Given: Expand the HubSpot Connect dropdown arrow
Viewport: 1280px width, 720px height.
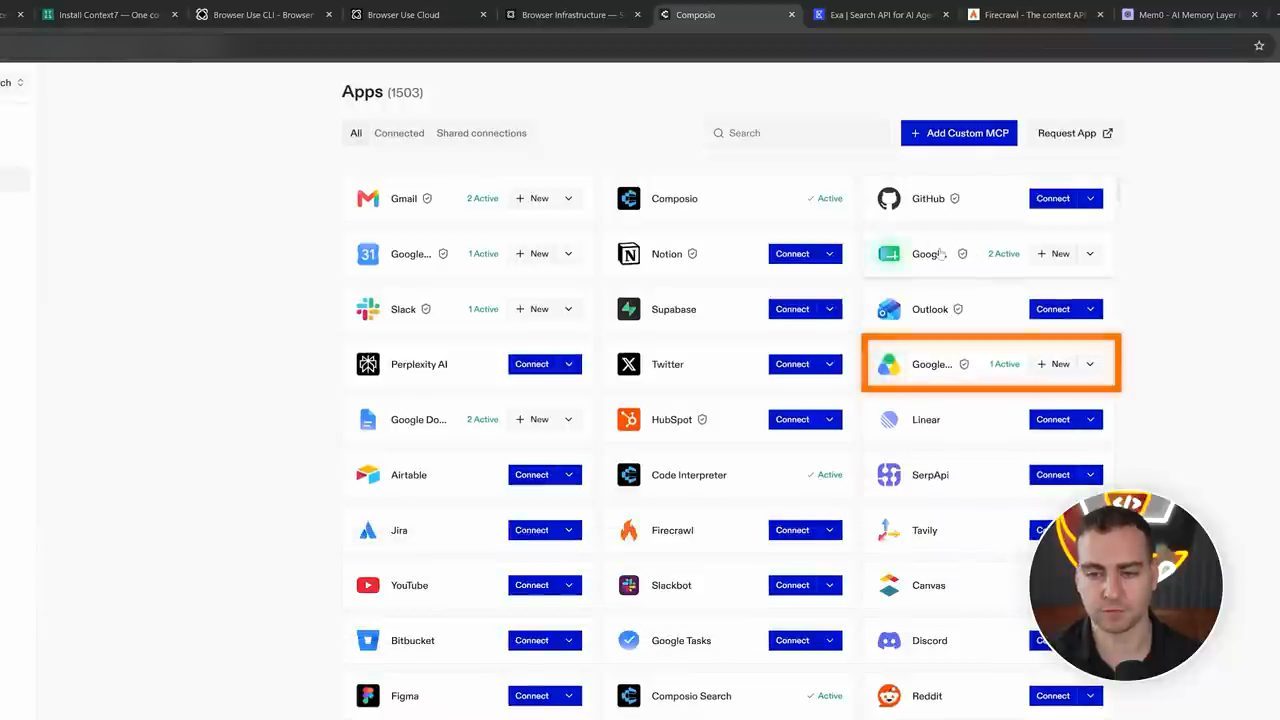Looking at the screenshot, I should [830, 420].
